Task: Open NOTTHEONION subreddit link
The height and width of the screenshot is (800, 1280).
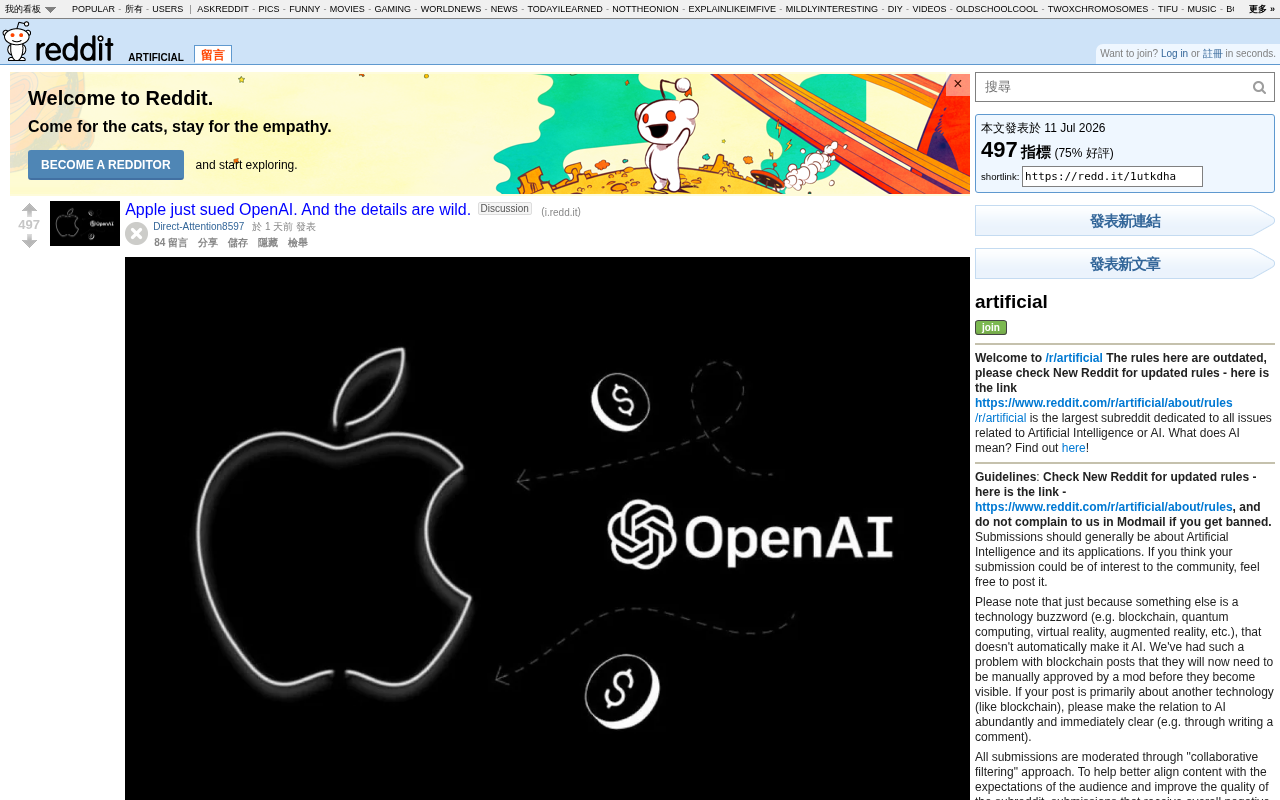Action: pyautogui.click(x=645, y=9)
